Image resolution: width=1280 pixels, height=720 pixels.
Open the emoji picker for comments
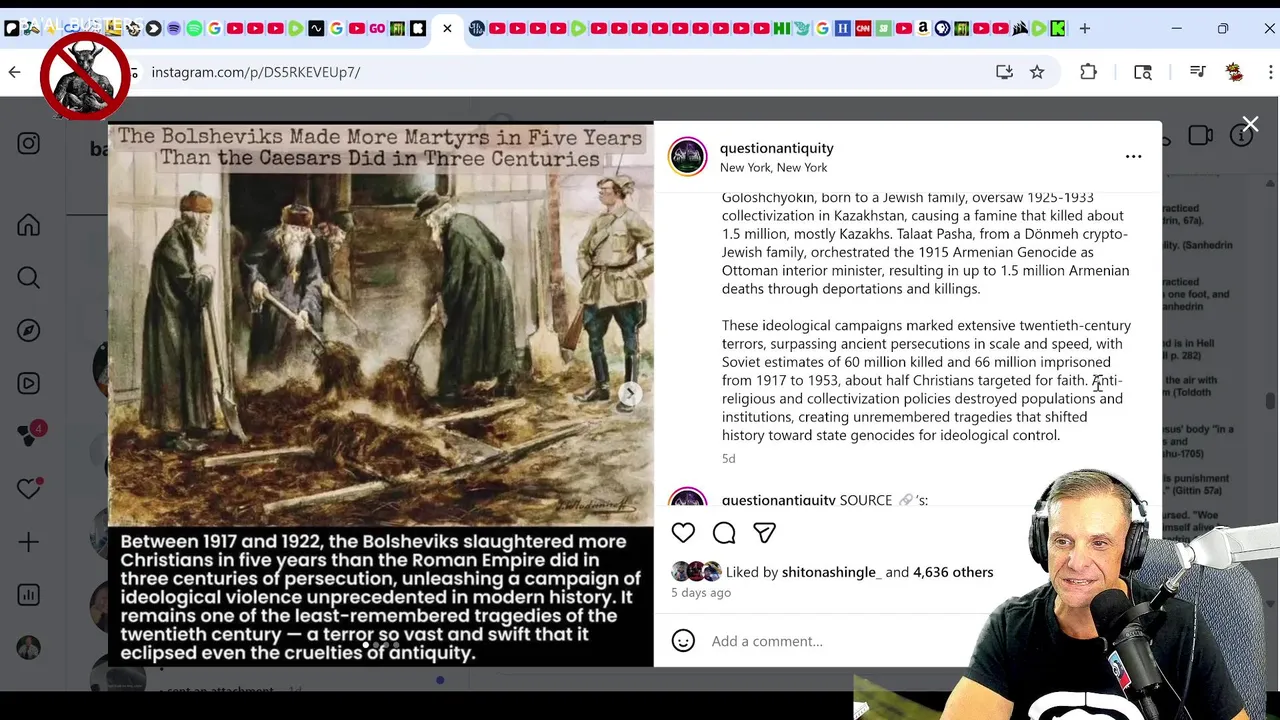click(683, 641)
